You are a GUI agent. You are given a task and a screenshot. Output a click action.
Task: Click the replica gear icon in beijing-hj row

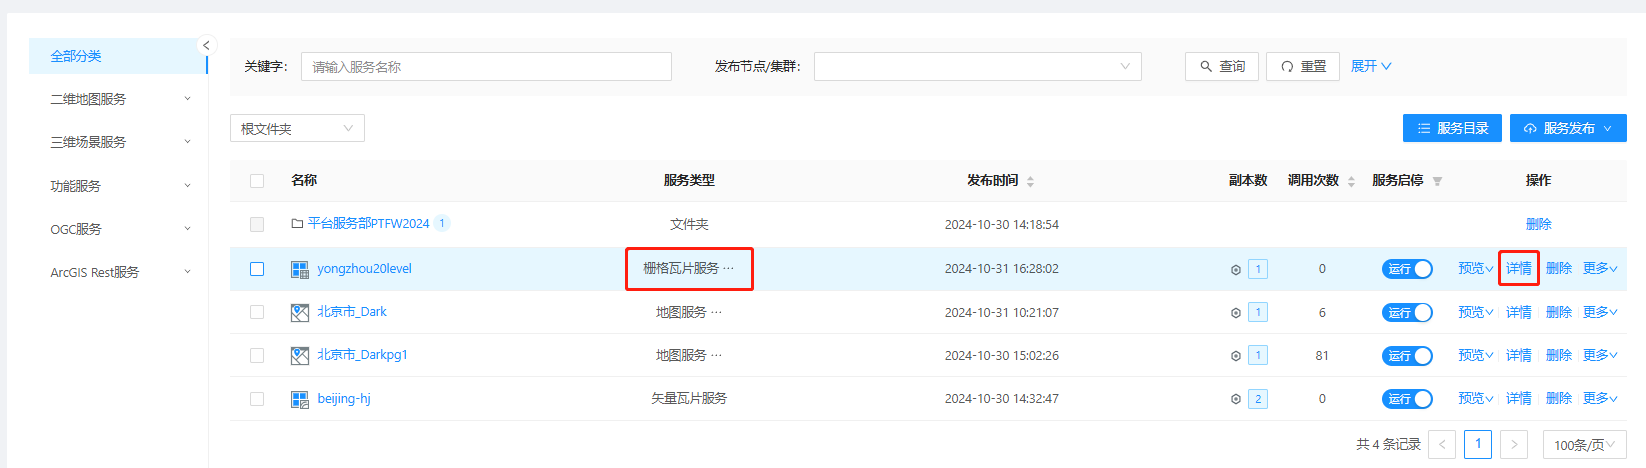(x=1236, y=400)
